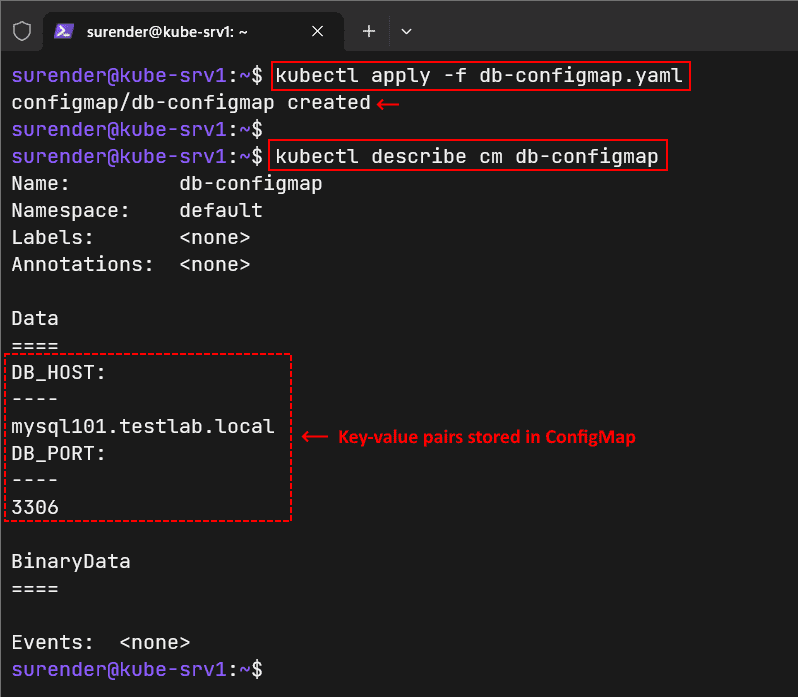Screen dimensions: 798x697
Task: Click the 'Labels:' field label
Action: pos(52,238)
